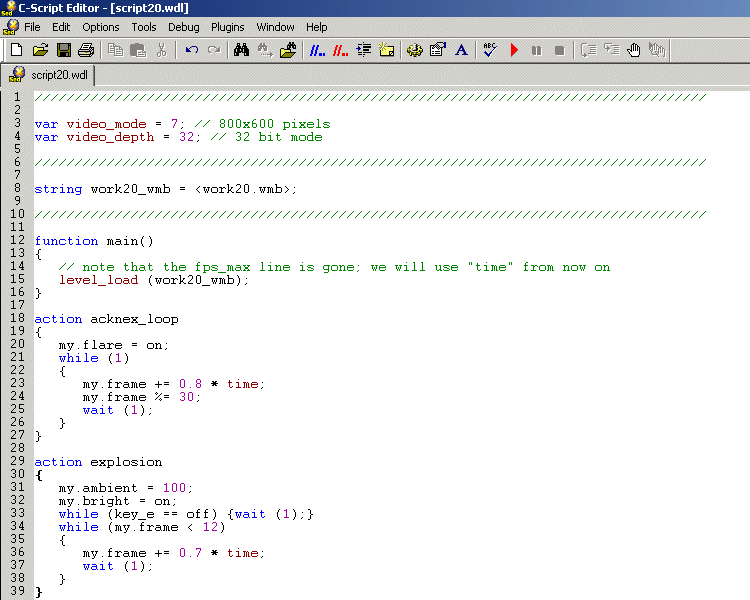Image resolution: width=750 pixels, height=600 pixels.
Task: Create a new file from toolbar
Action: tap(16, 50)
